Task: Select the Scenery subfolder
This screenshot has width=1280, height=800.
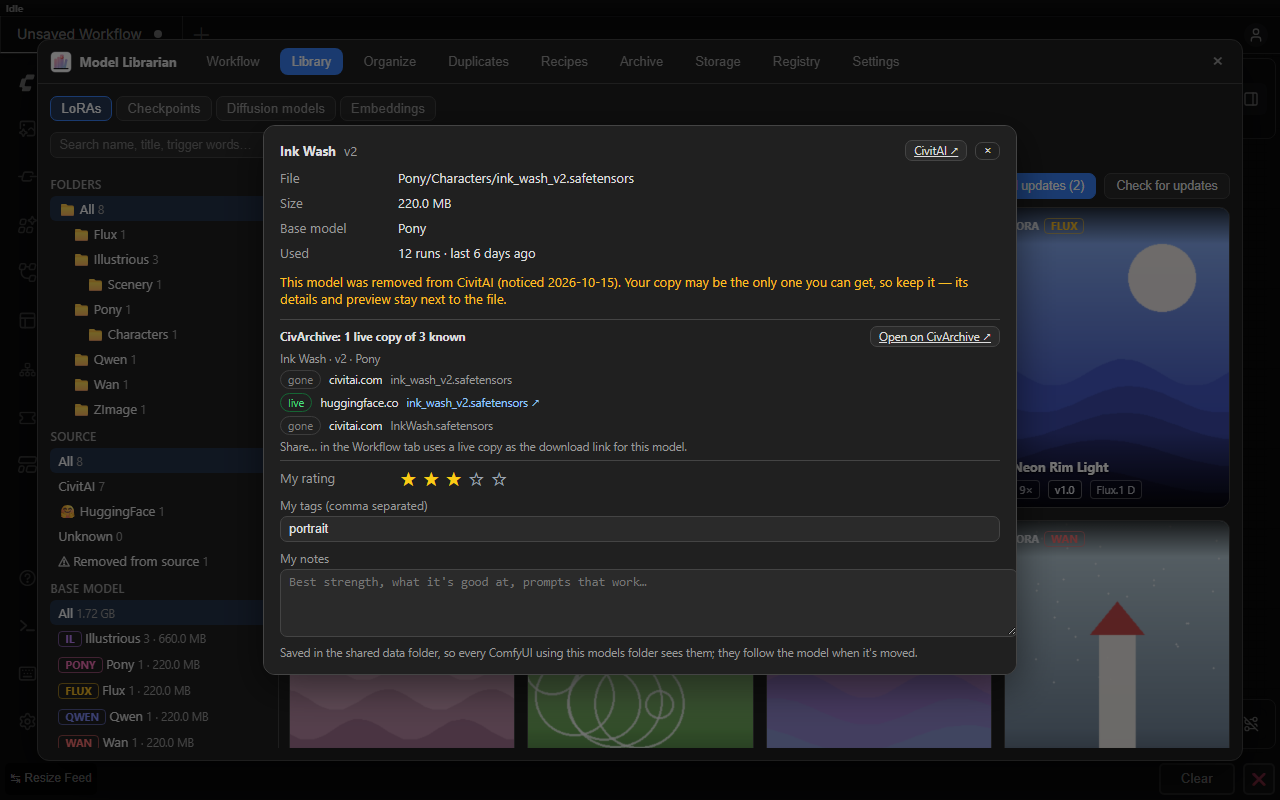Action: click(x=157, y=284)
